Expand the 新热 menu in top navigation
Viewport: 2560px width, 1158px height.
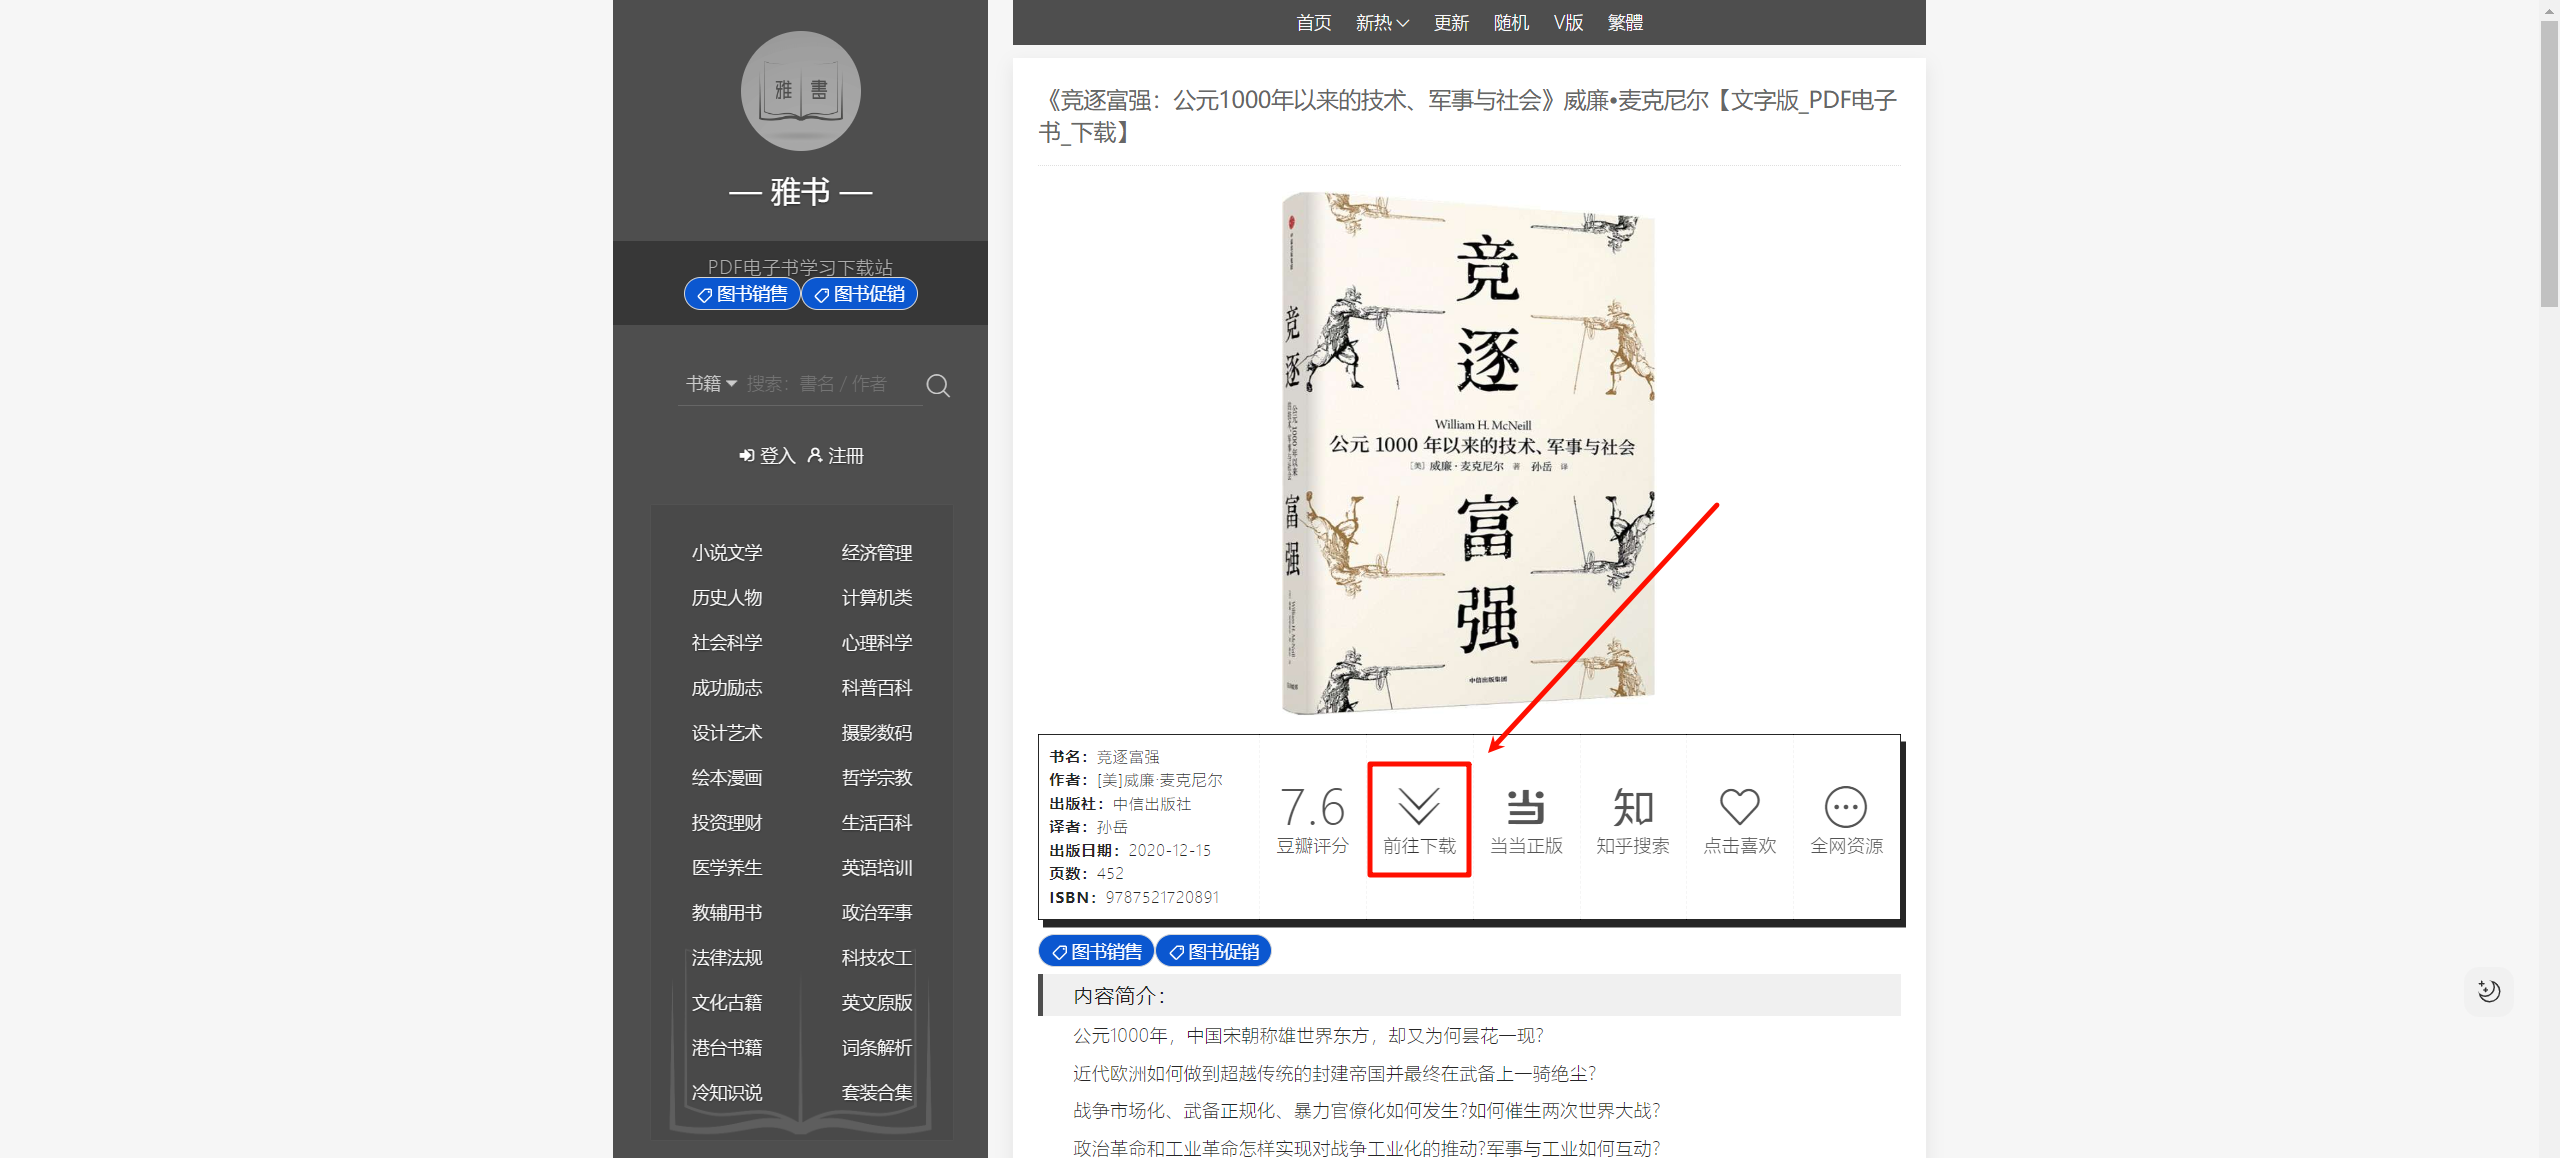1381,23
